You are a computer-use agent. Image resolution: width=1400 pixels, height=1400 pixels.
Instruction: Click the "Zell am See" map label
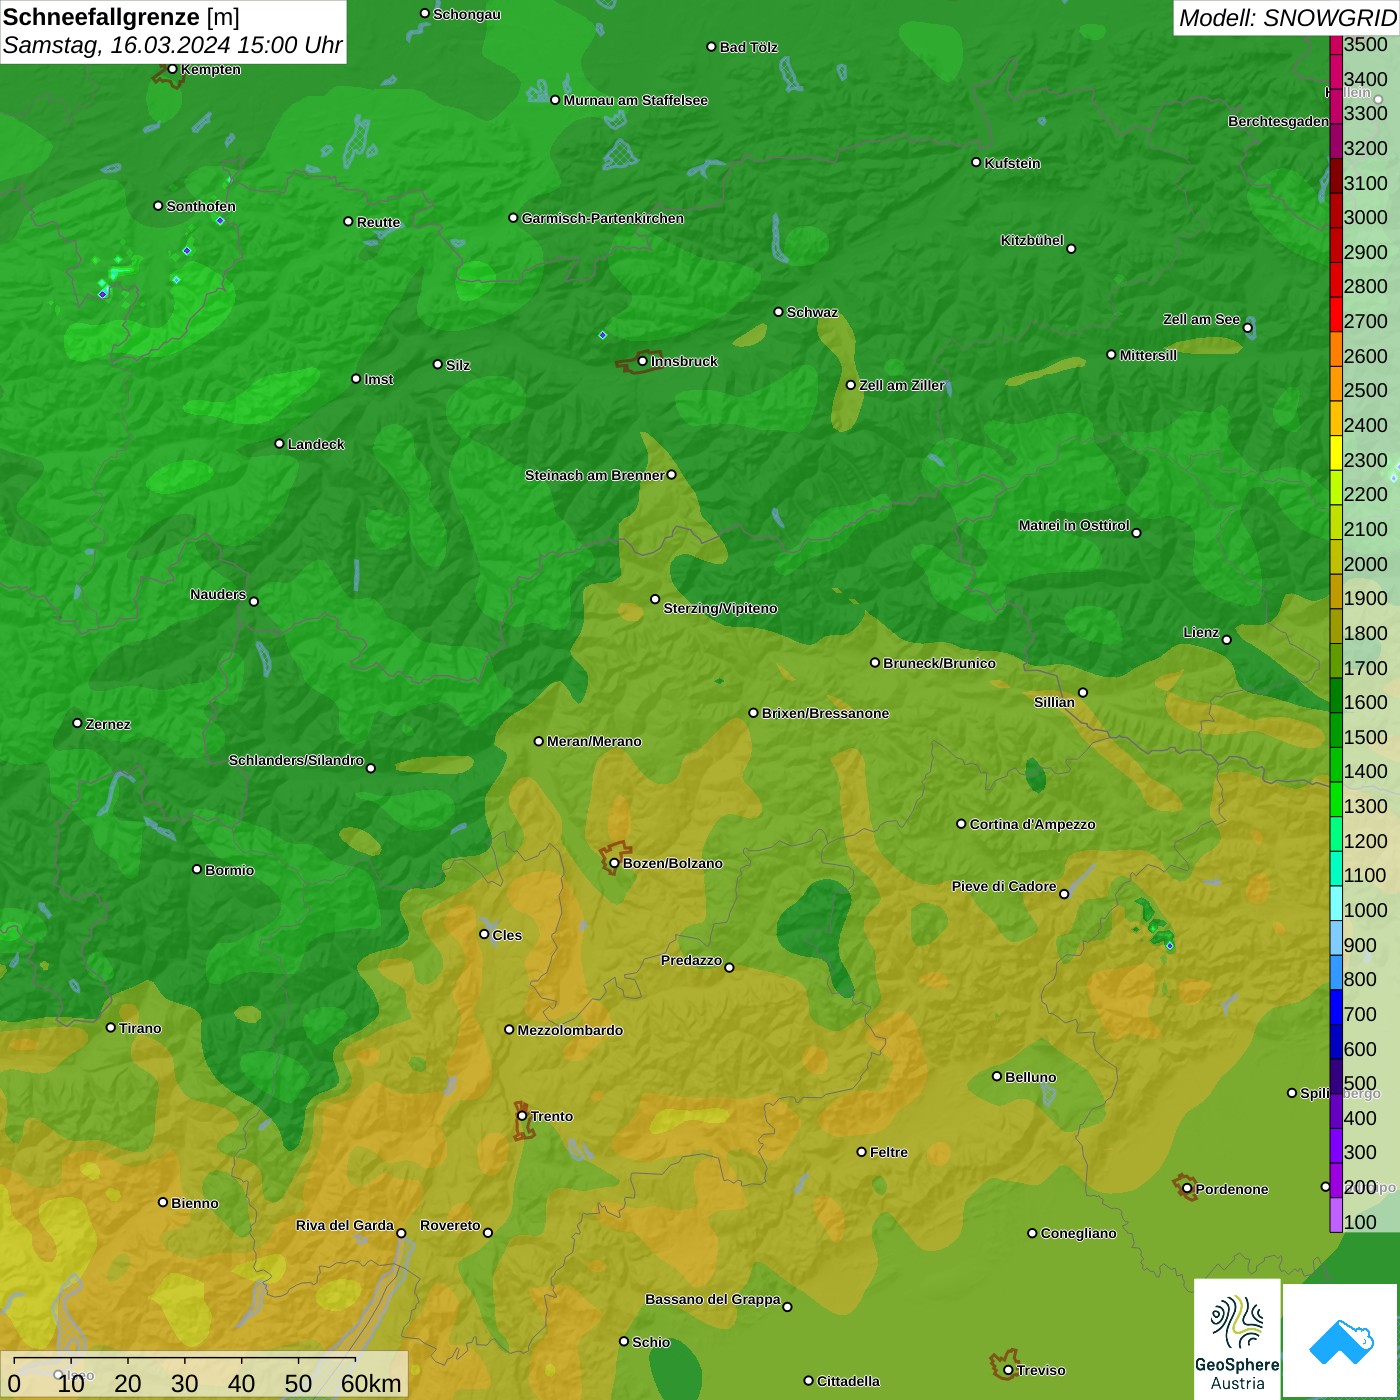[1201, 319]
